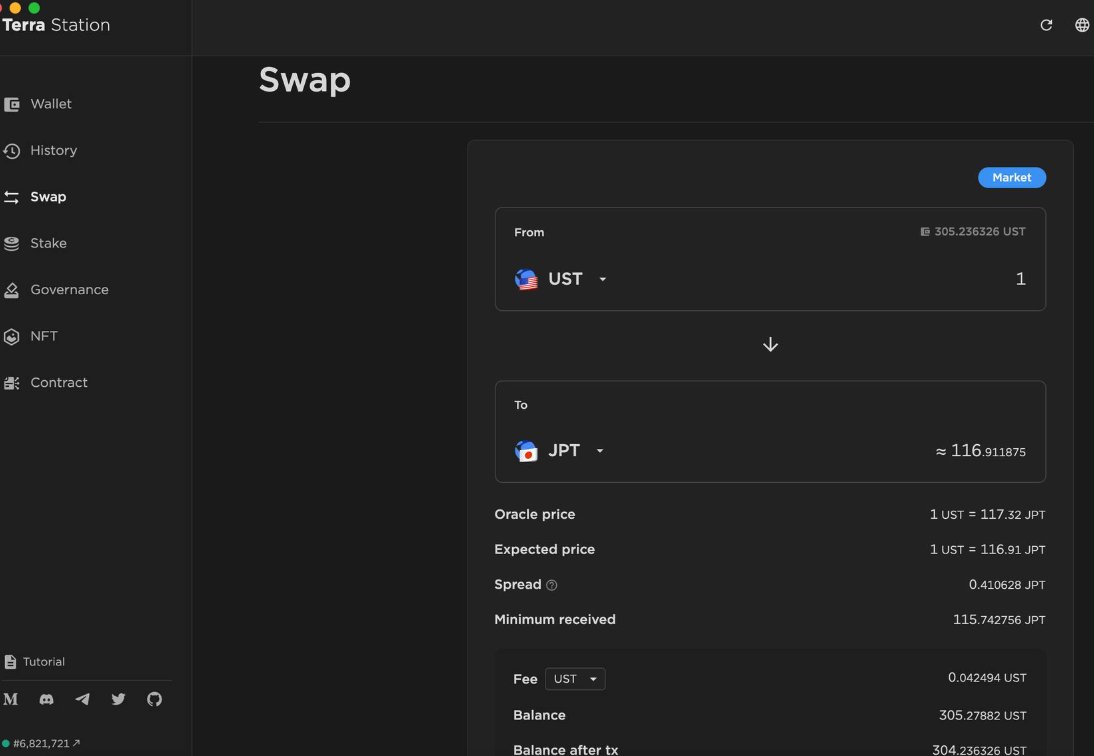Click the Terra Station logo
The height and width of the screenshot is (756, 1094).
pyautogui.click(x=56, y=25)
